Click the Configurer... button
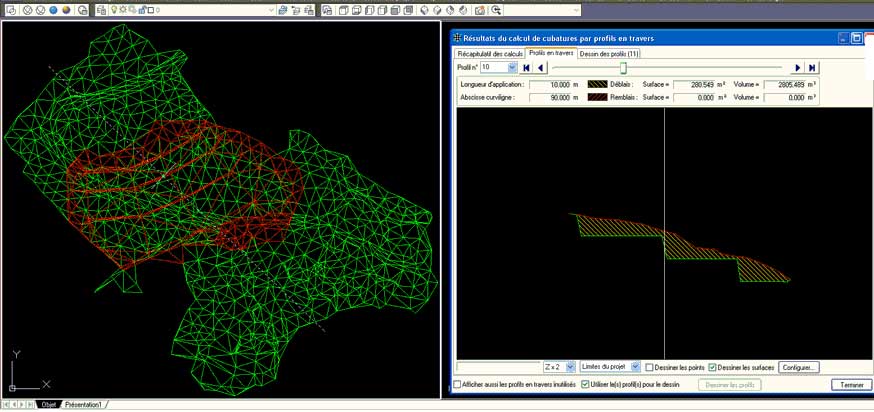The image size is (874, 412). point(799,367)
